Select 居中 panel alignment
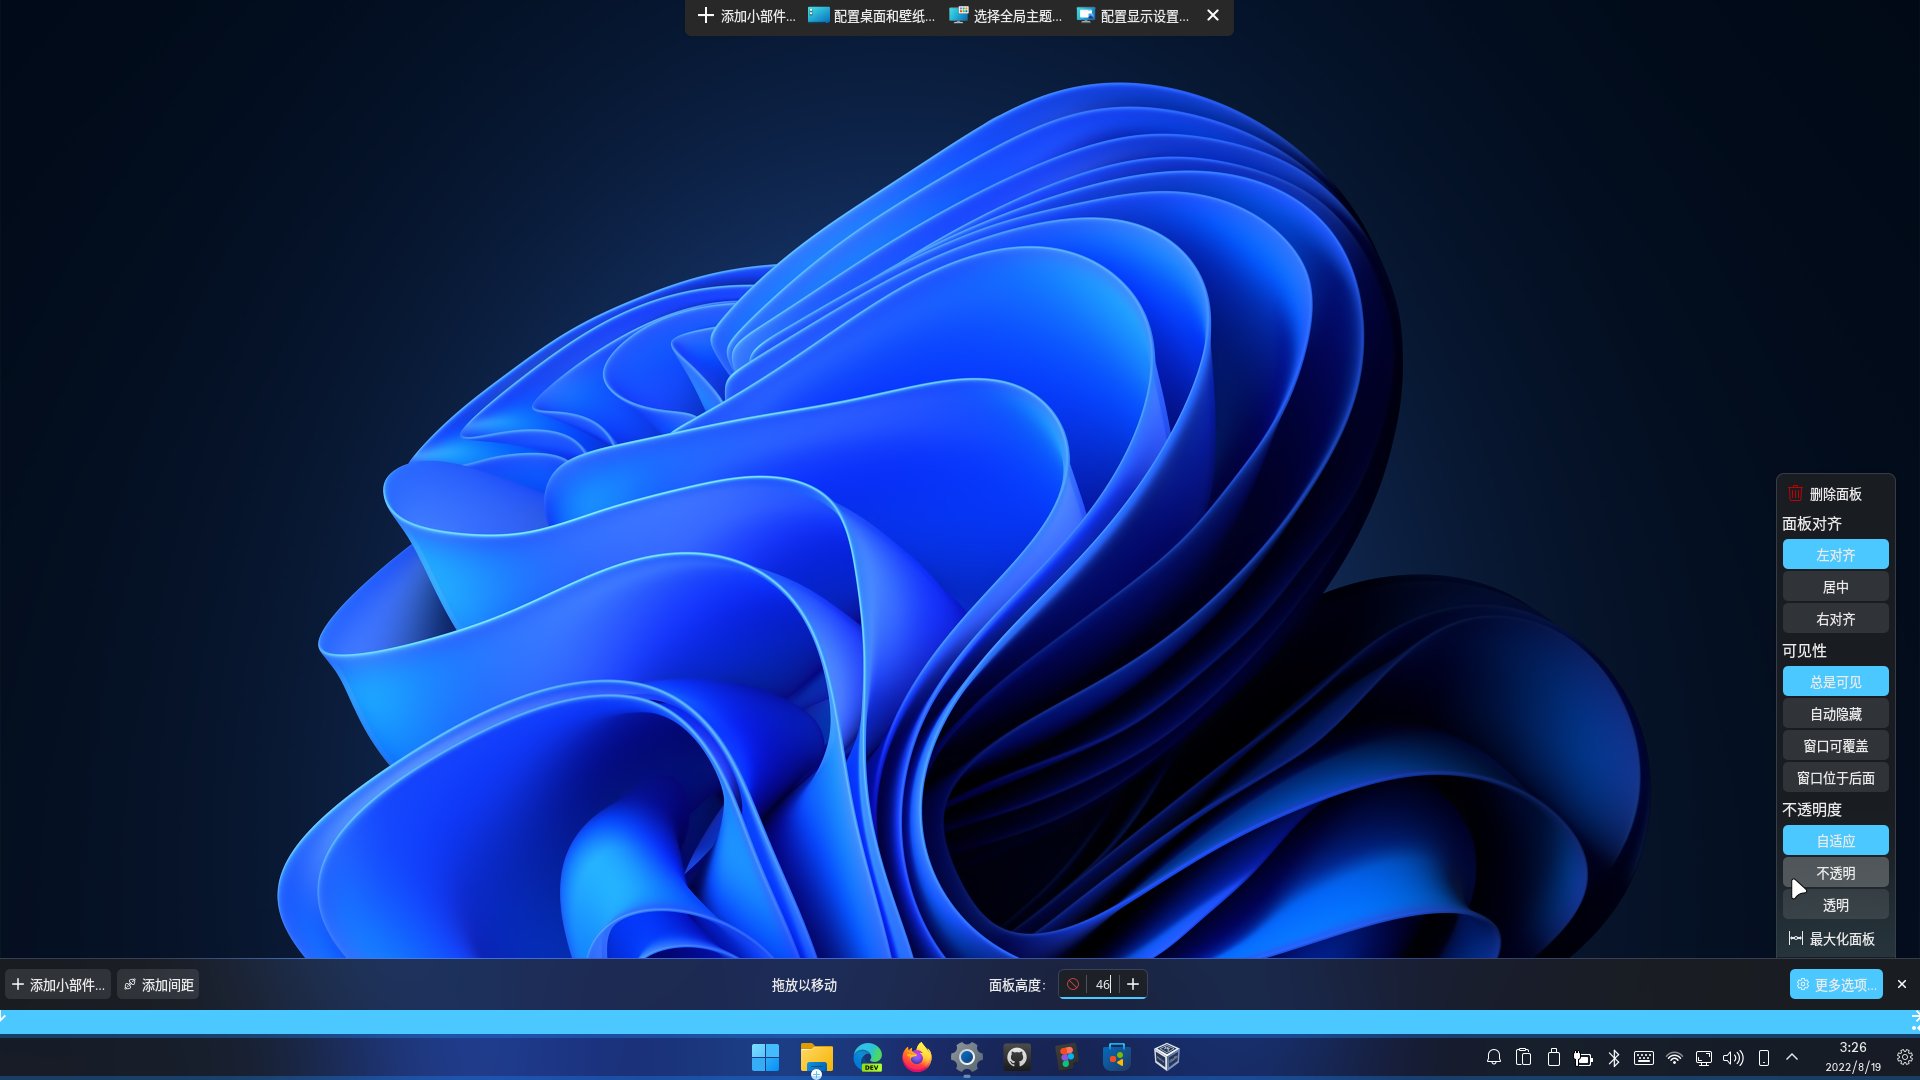 click(1836, 586)
